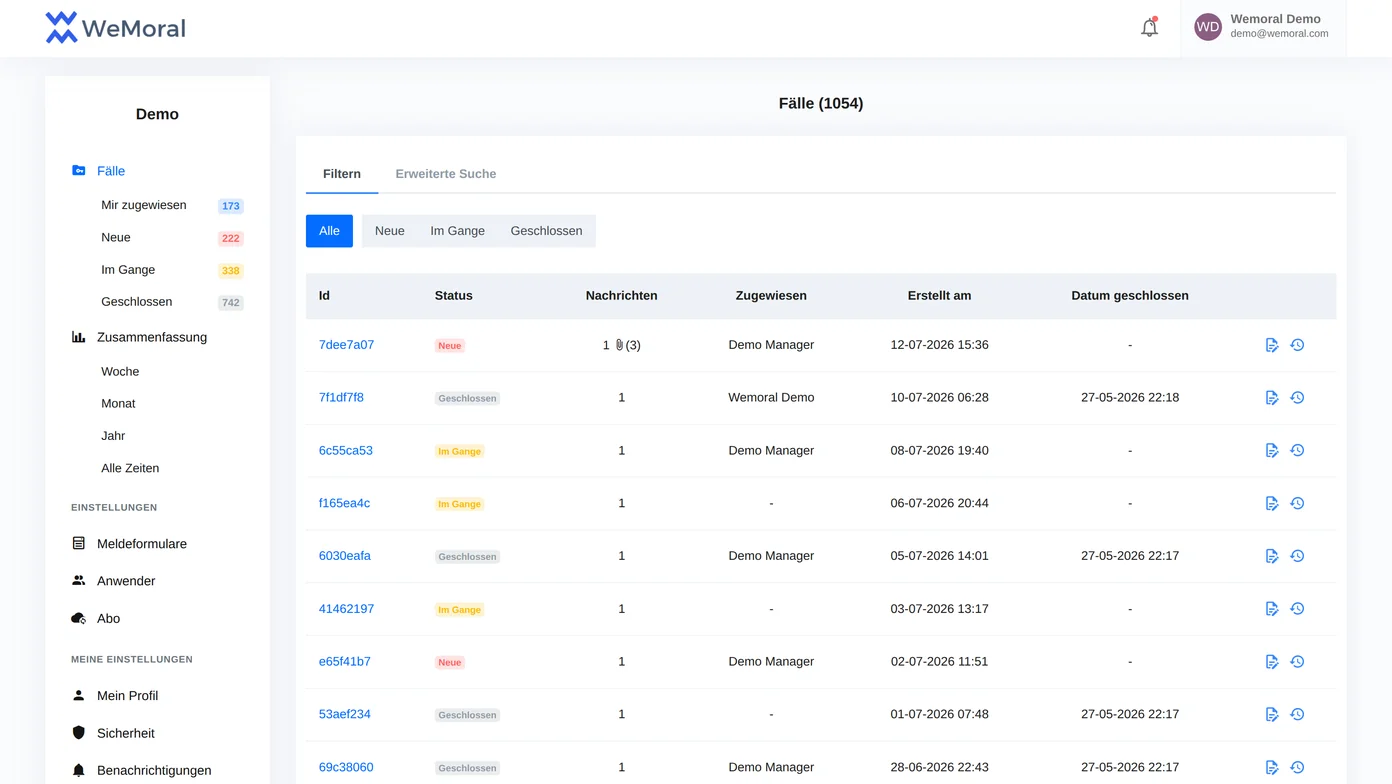Open case link 41462197
1392x784 pixels.
click(x=346, y=609)
